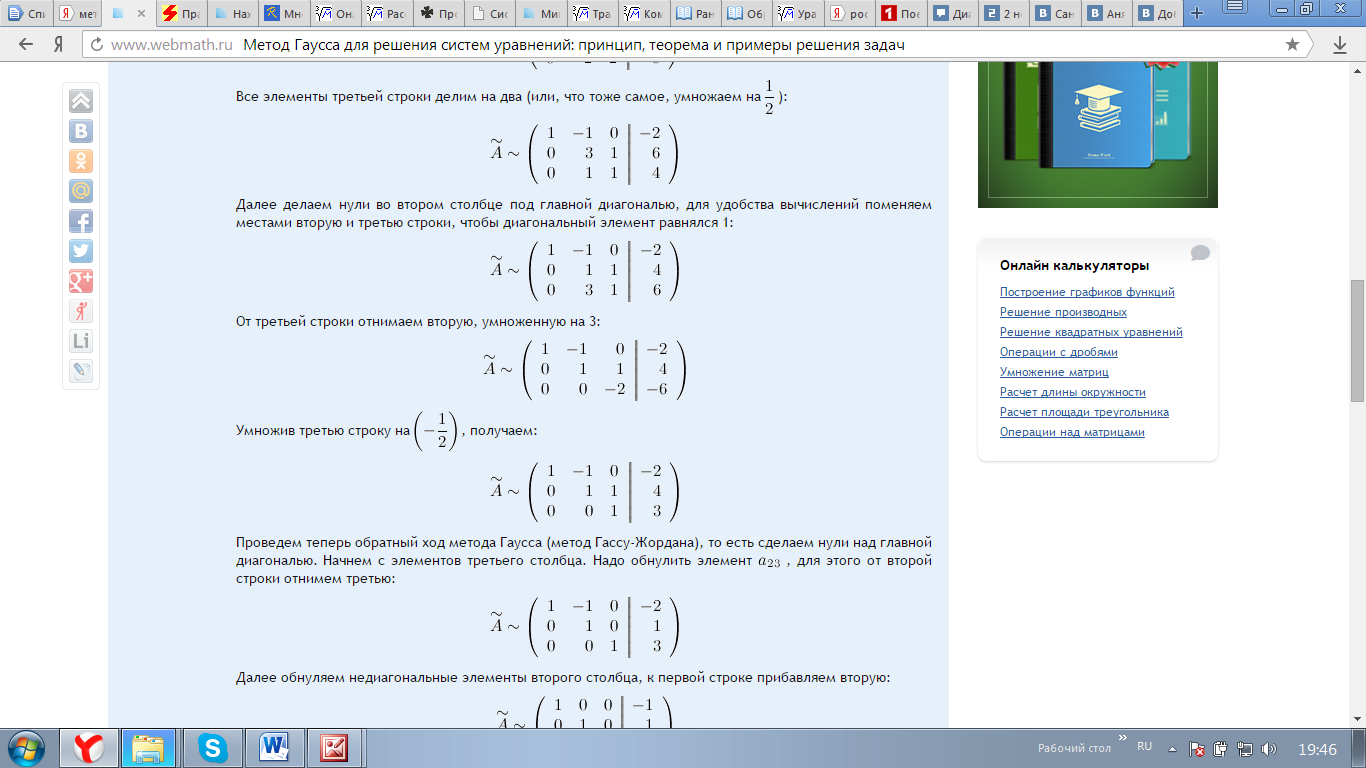Open browser downloads arrow

[x=1340, y=45]
